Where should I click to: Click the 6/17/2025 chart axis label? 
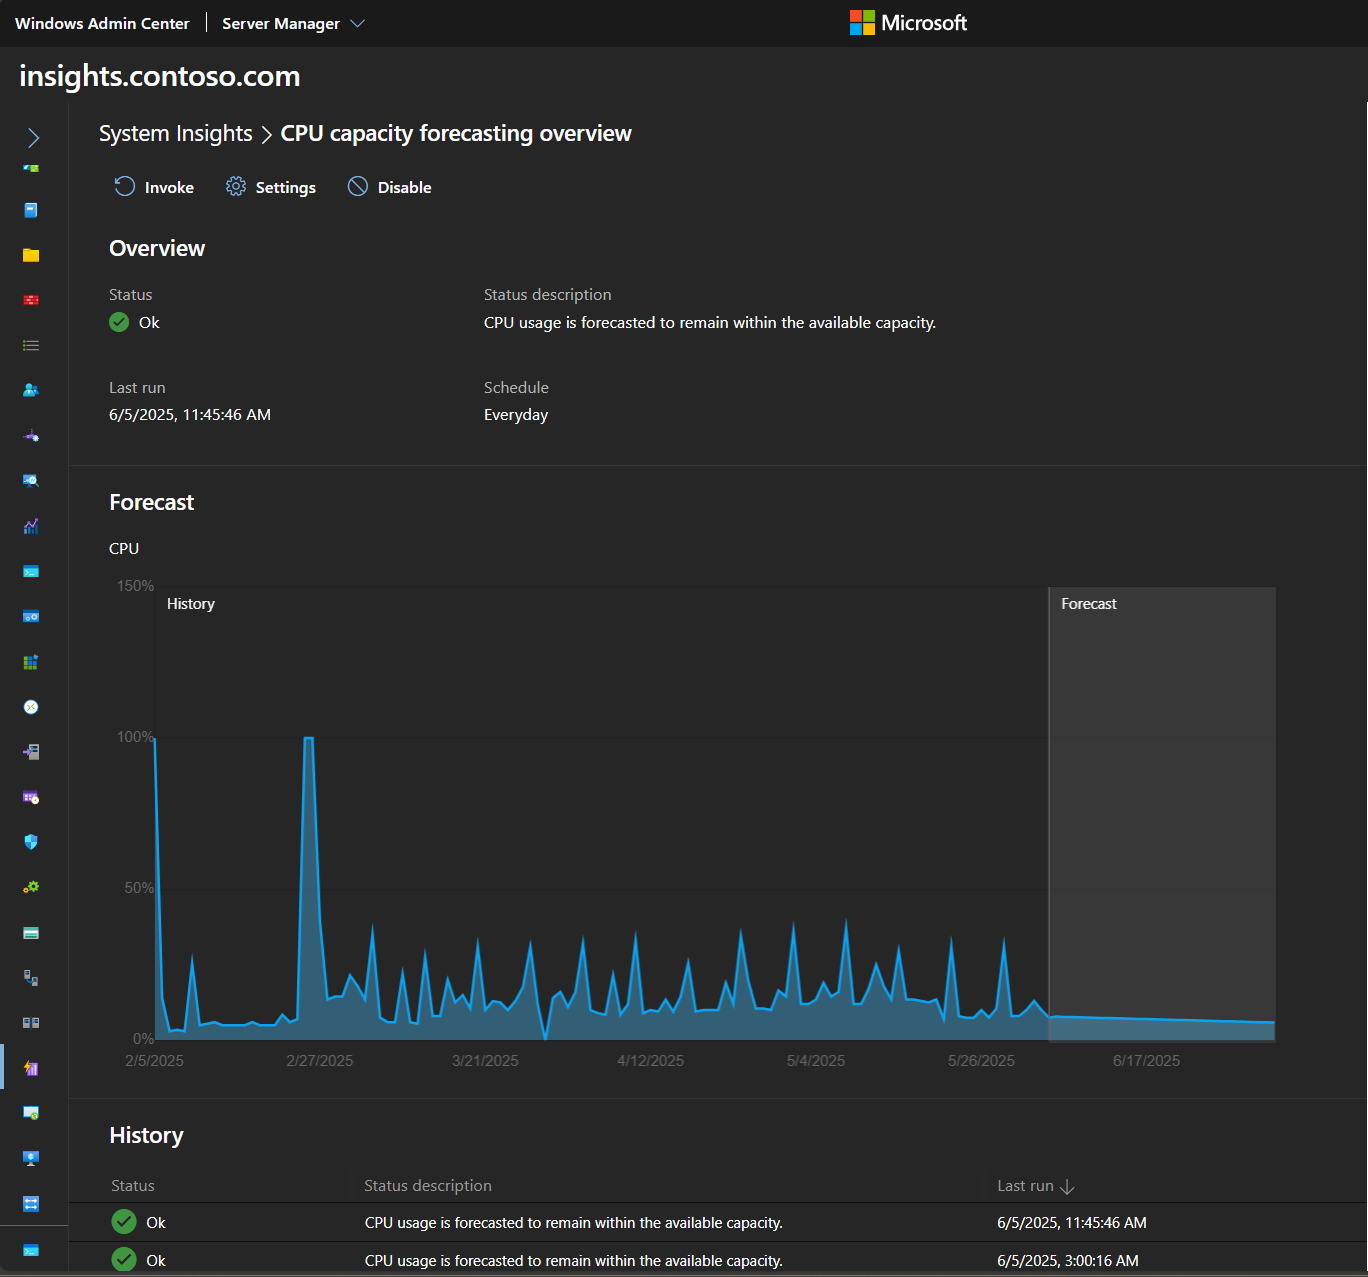coord(1146,1061)
